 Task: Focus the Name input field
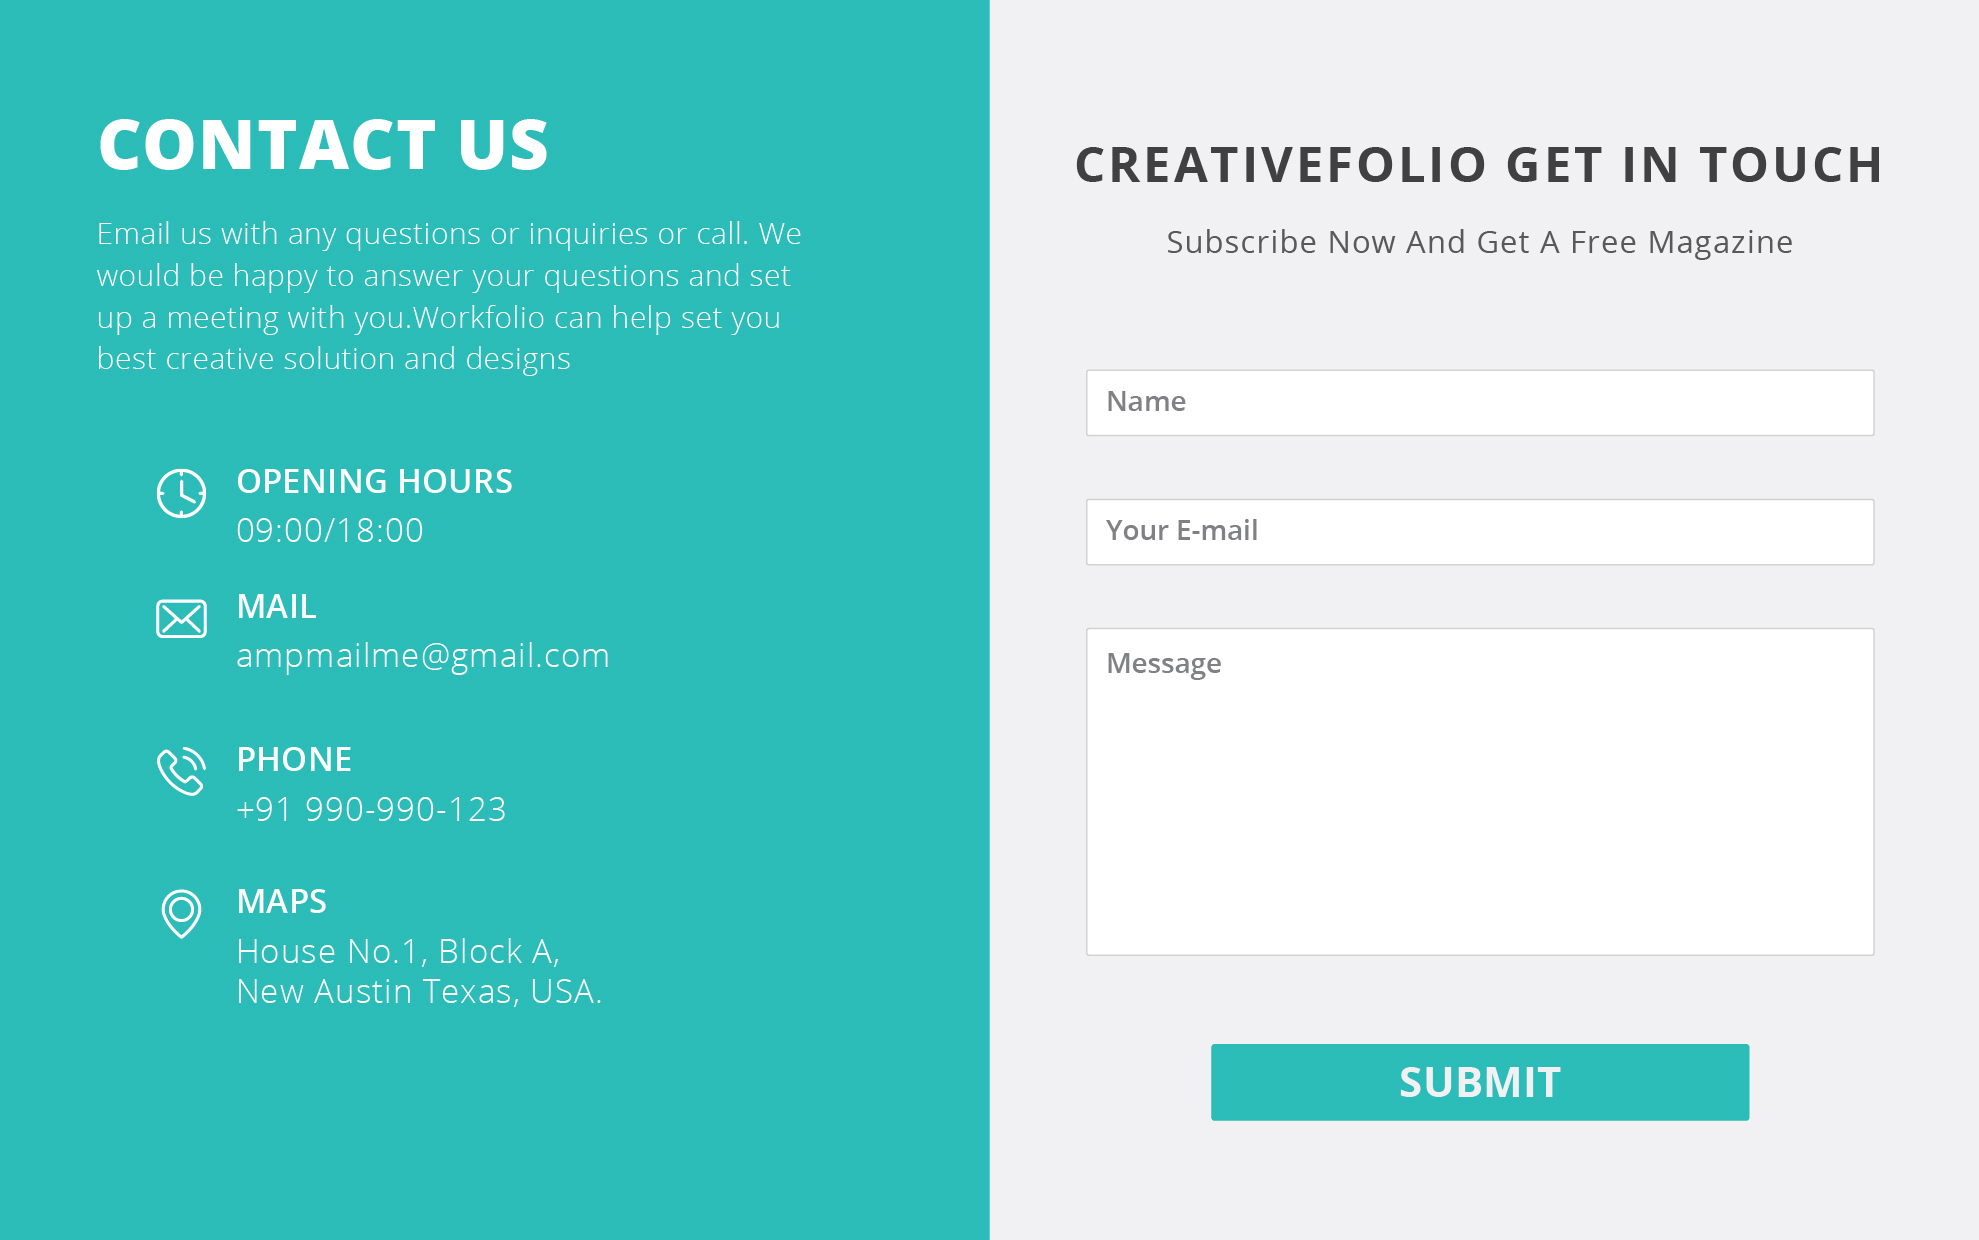(1479, 403)
